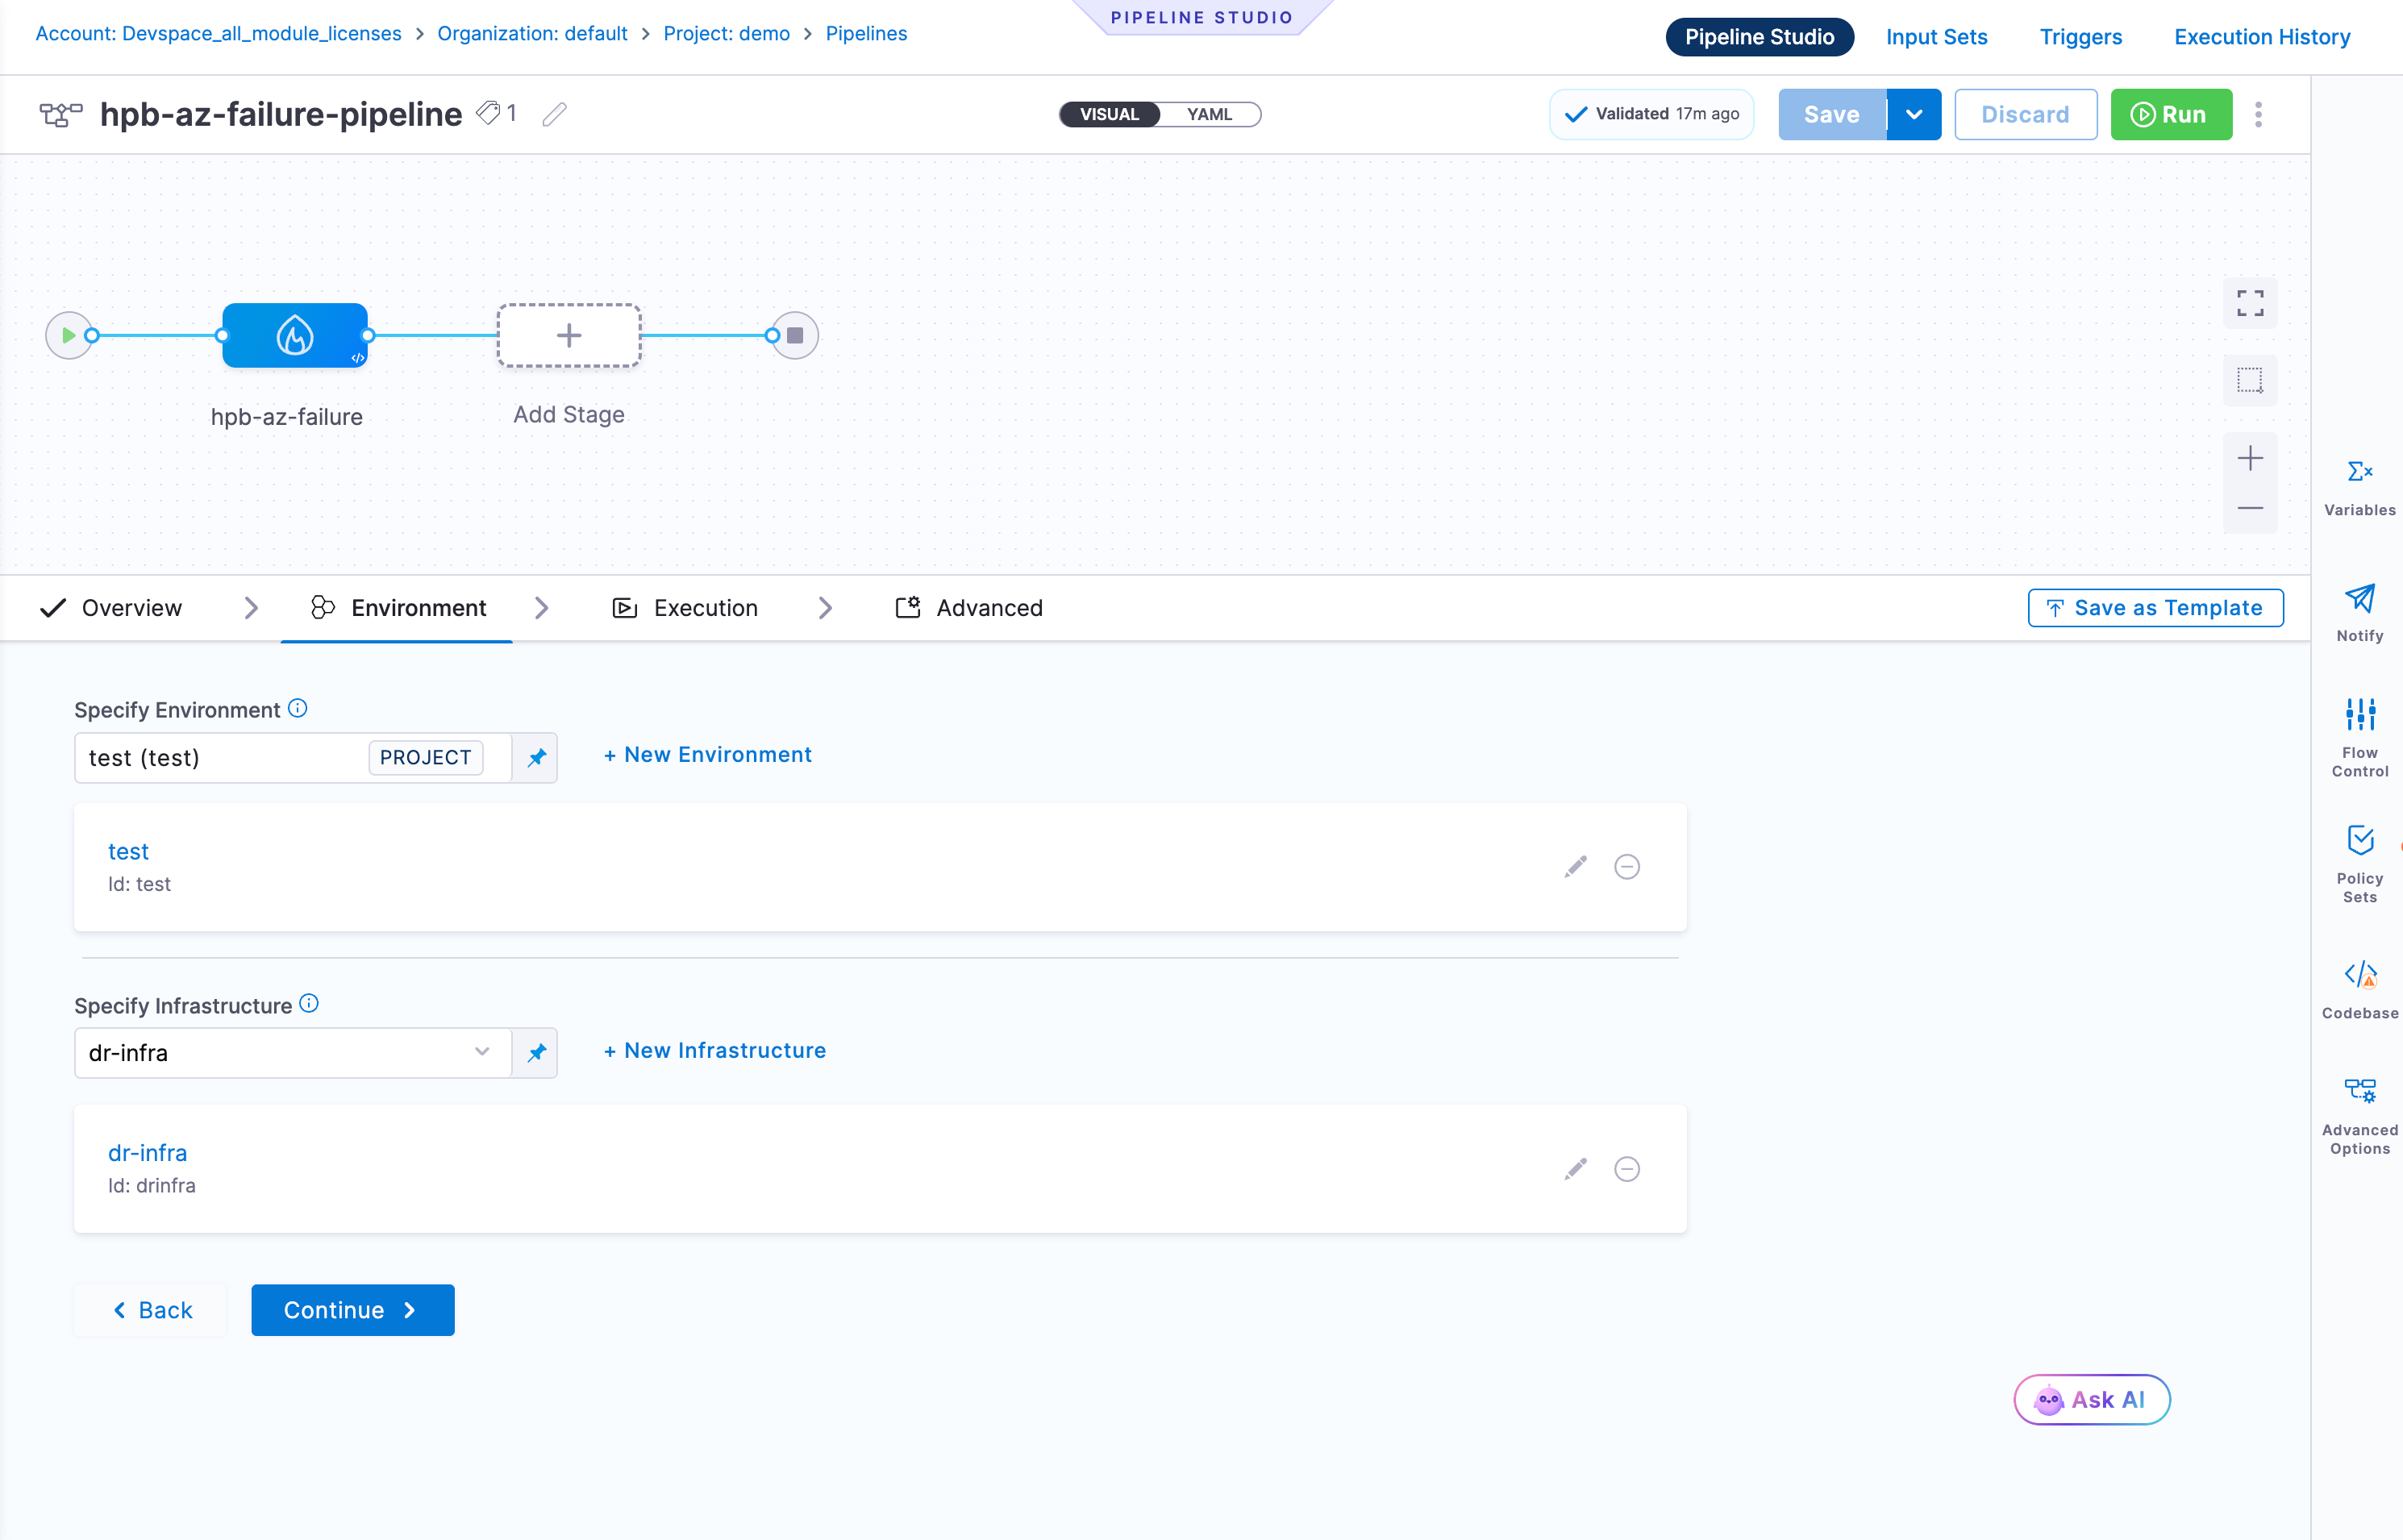Switch the editor to VISUAL view

click(x=1109, y=114)
